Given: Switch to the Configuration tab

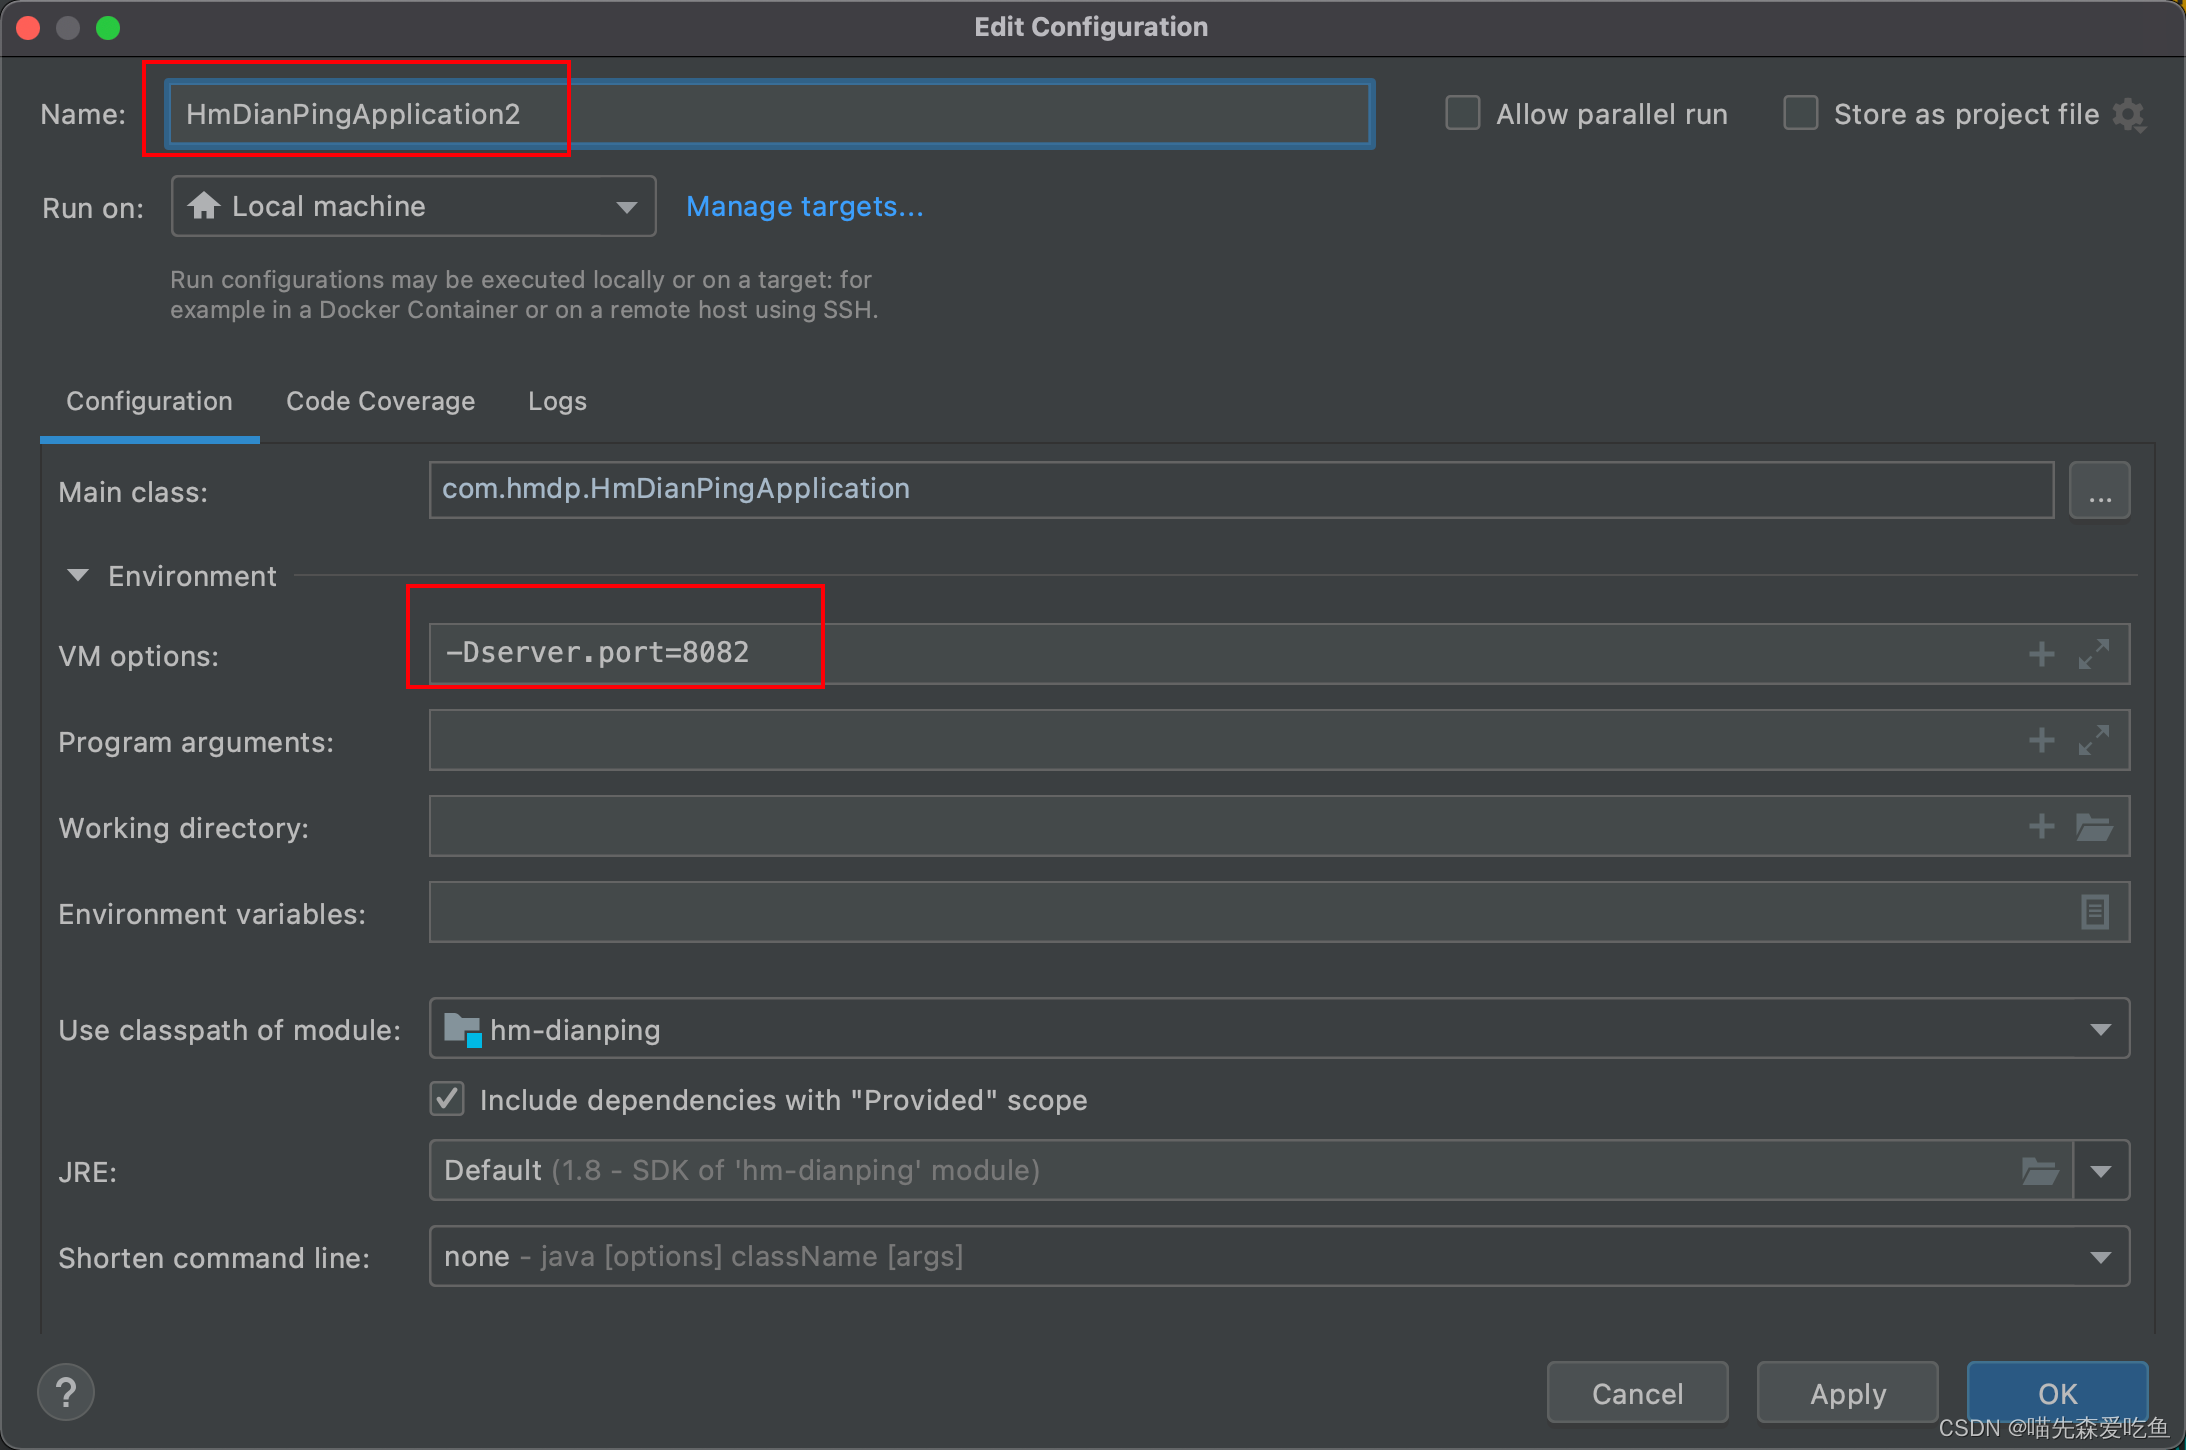Looking at the screenshot, I should tap(149, 401).
